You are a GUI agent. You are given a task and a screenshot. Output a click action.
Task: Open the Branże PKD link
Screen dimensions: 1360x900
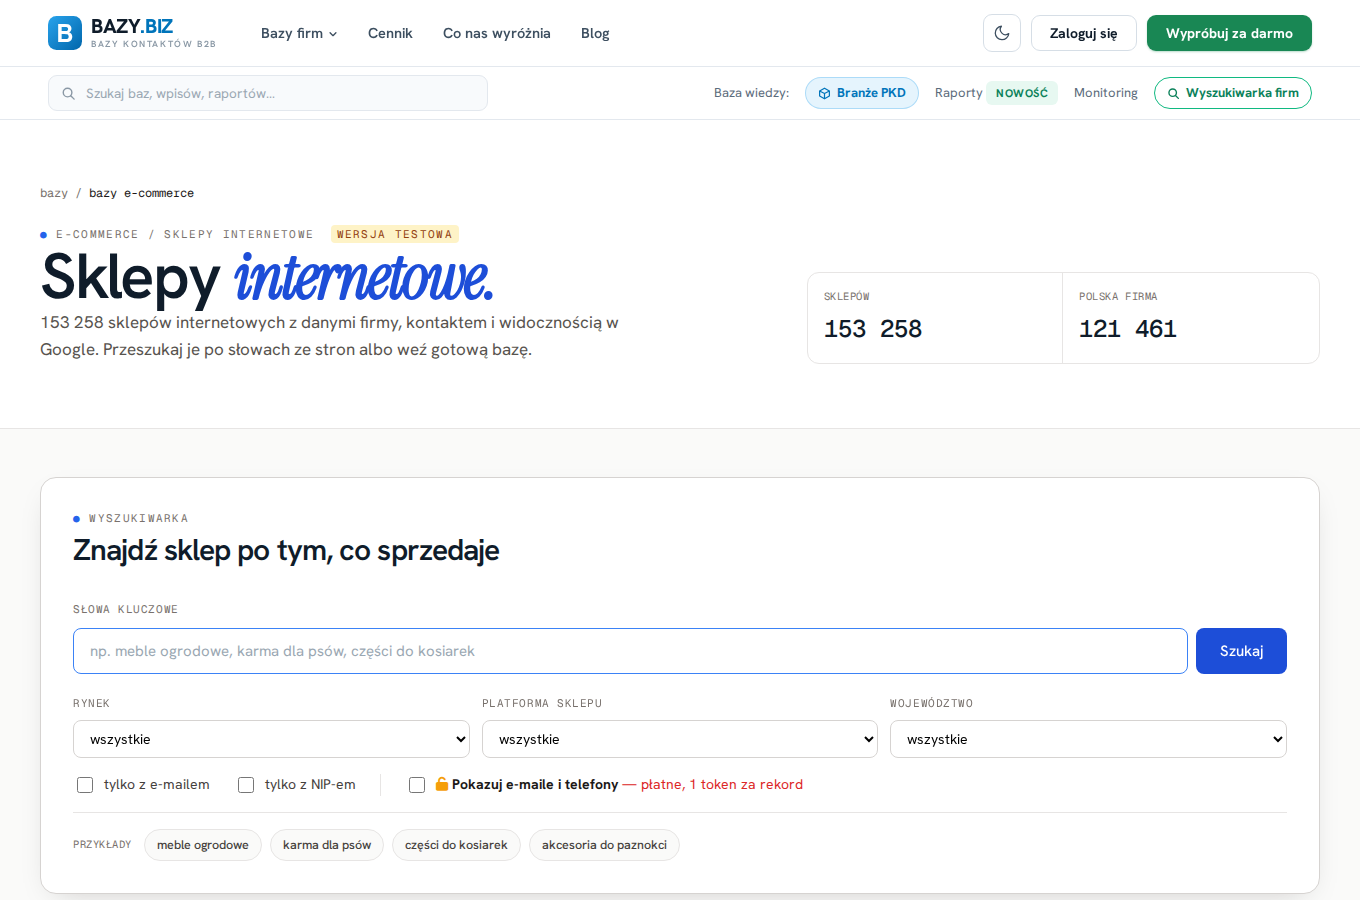point(862,93)
